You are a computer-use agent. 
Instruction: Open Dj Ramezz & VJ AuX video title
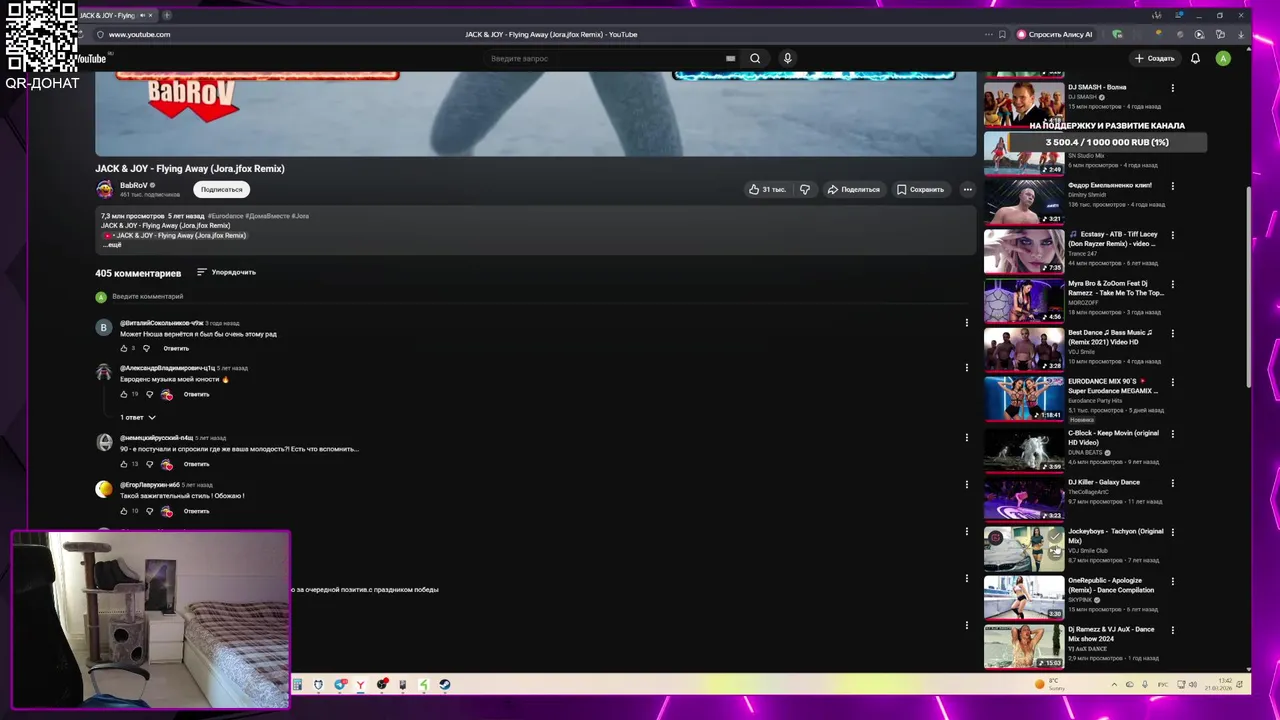click(x=1111, y=634)
